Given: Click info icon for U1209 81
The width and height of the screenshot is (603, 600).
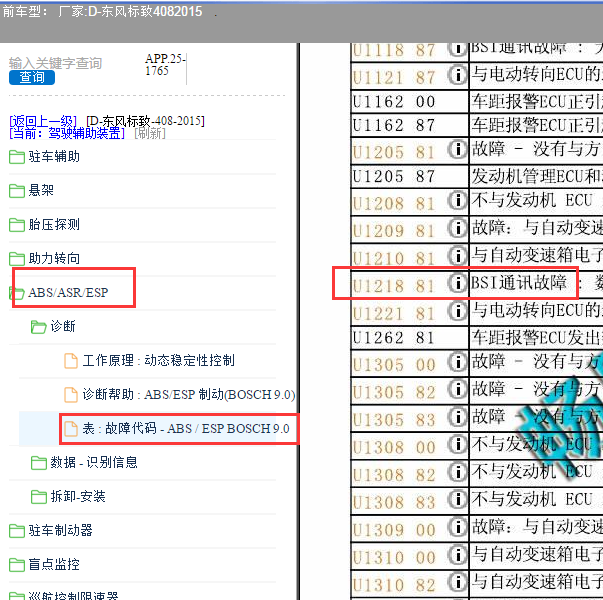Looking at the screenshot, I should [457, 228].
